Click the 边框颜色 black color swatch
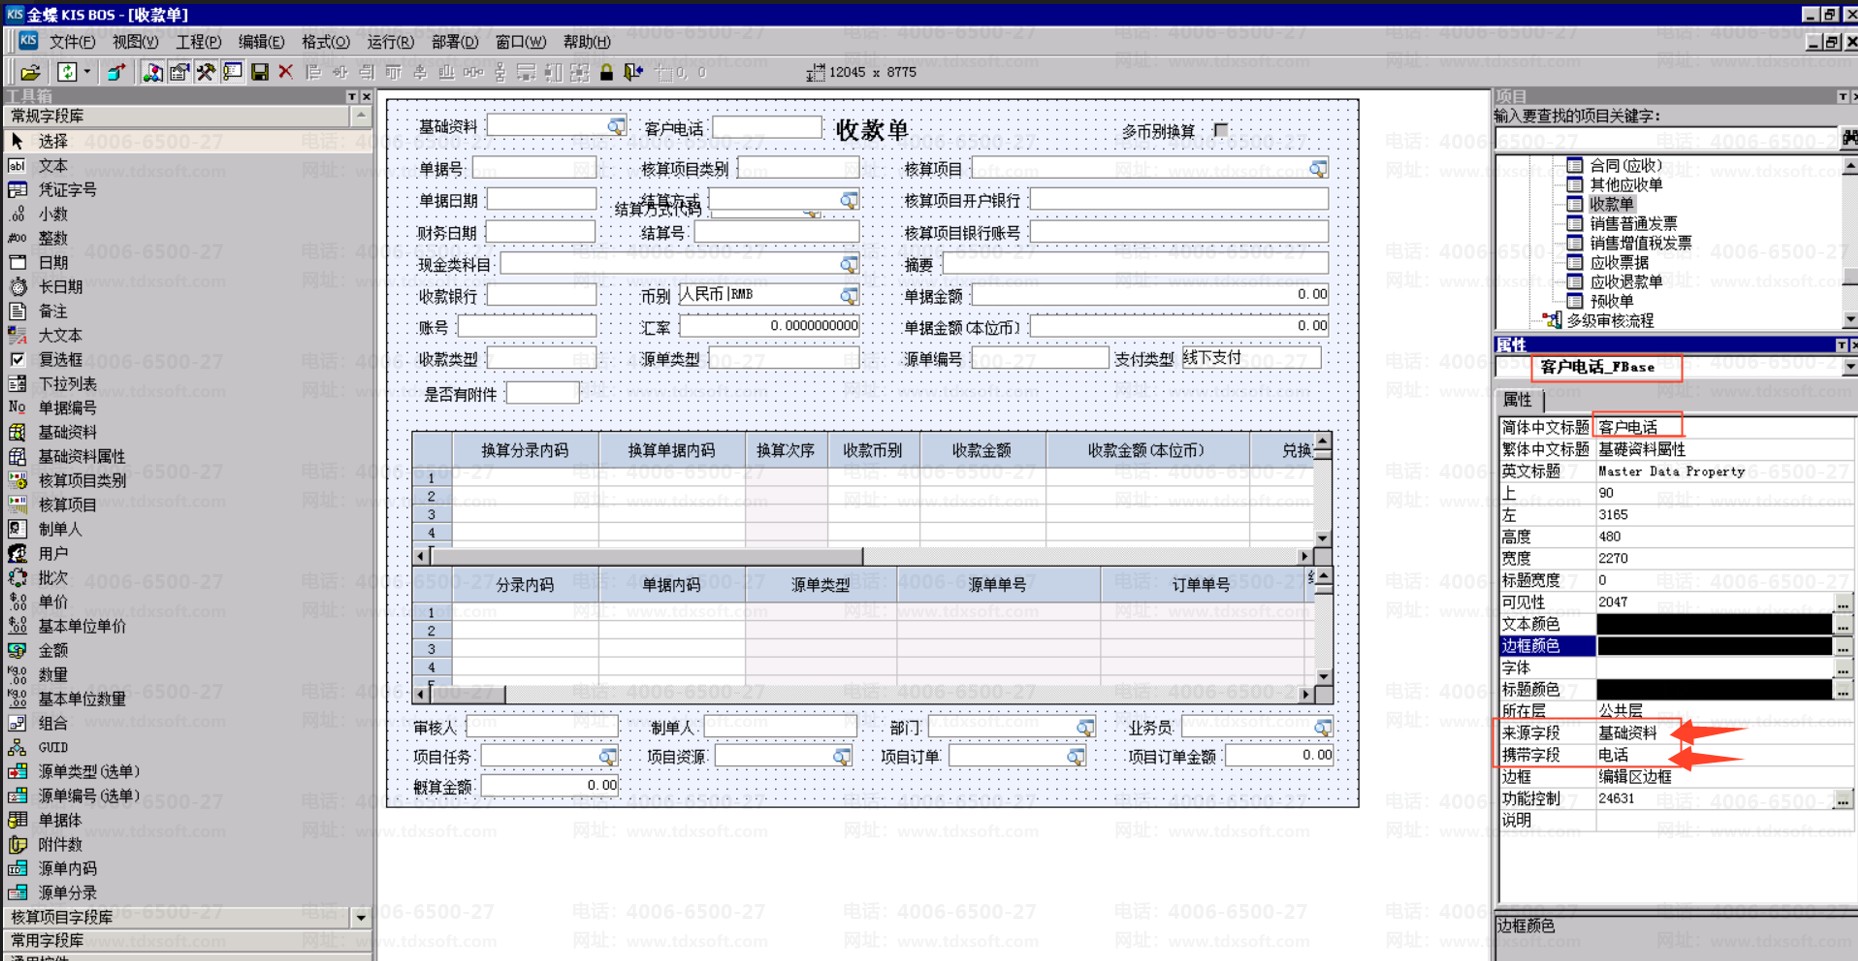The width and height of the screenshot is (1858, 961). tap(1713, 646)
